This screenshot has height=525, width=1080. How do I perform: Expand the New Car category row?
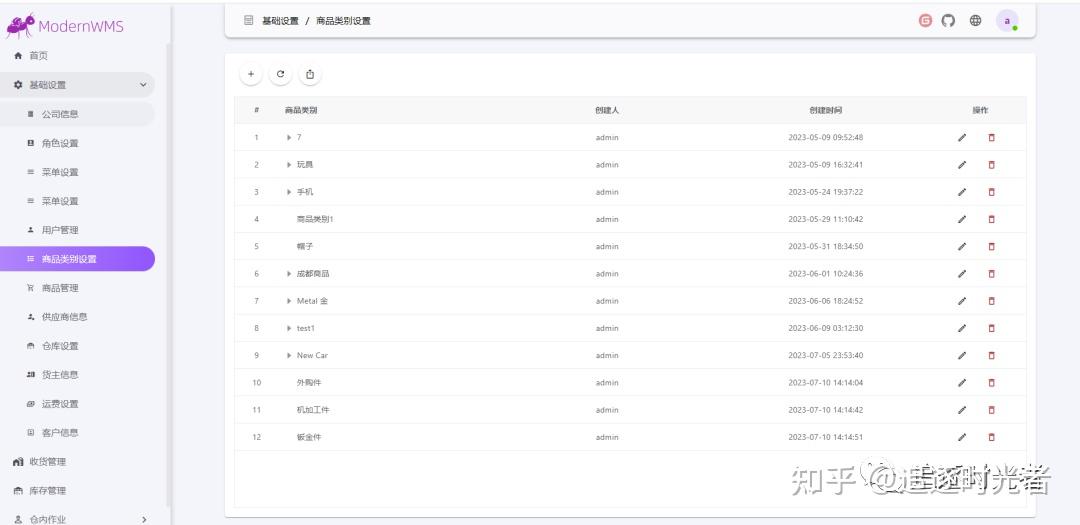click(x=289, y=356)
